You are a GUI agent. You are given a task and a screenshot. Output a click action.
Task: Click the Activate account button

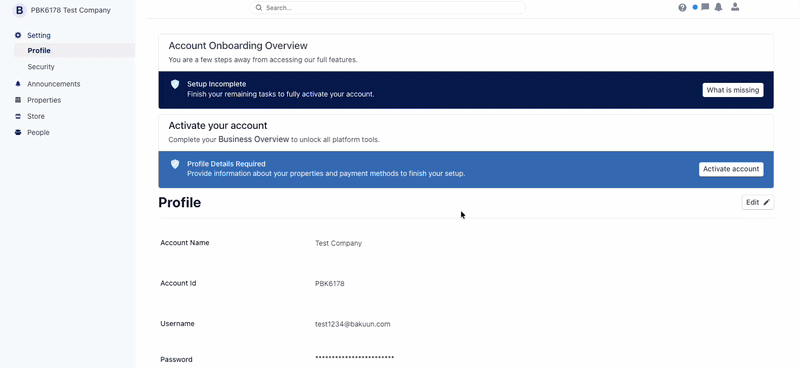tap(731, 169)
